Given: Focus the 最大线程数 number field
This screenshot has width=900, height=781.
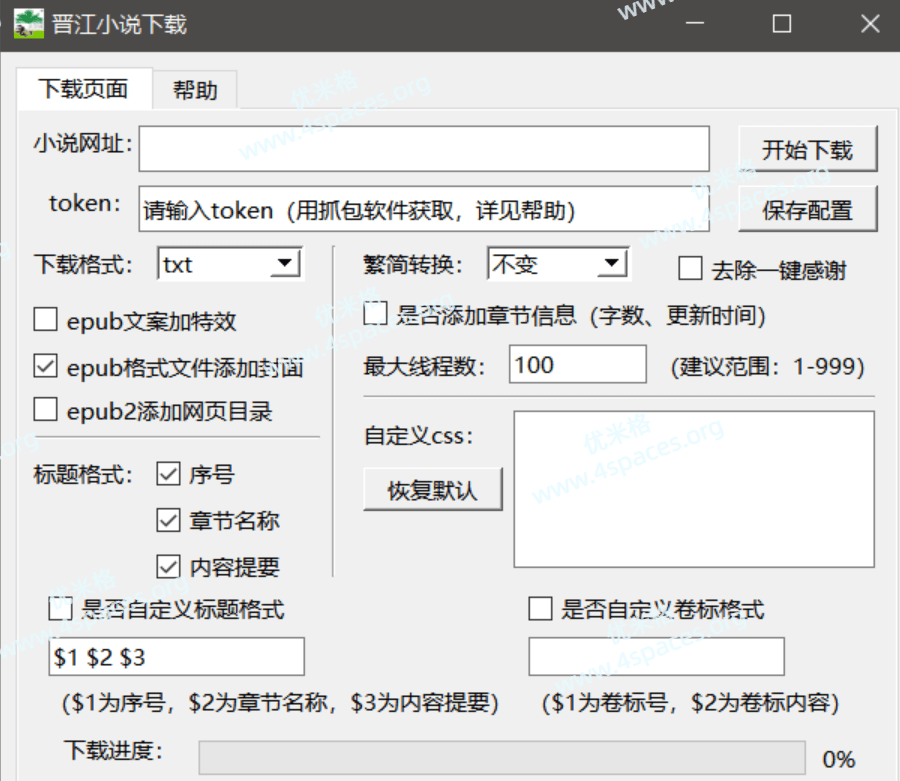Looking at the screenshot, I should 577,365.
